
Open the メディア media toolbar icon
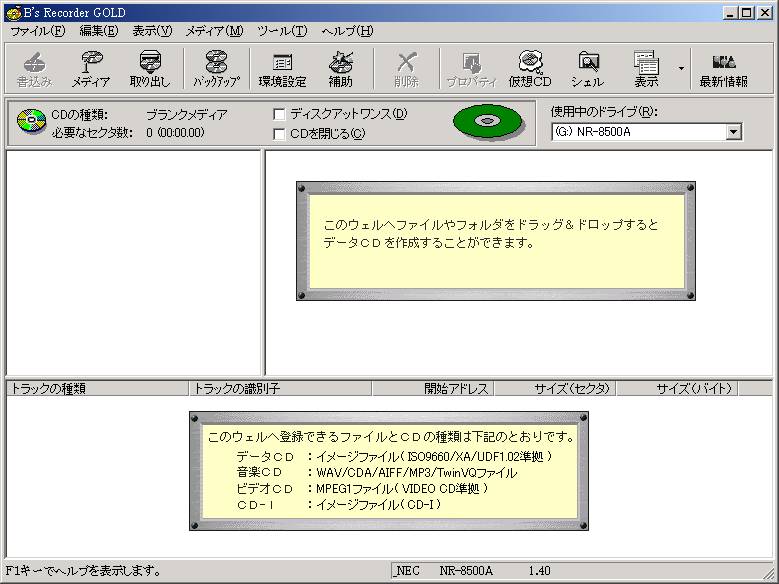90,69
